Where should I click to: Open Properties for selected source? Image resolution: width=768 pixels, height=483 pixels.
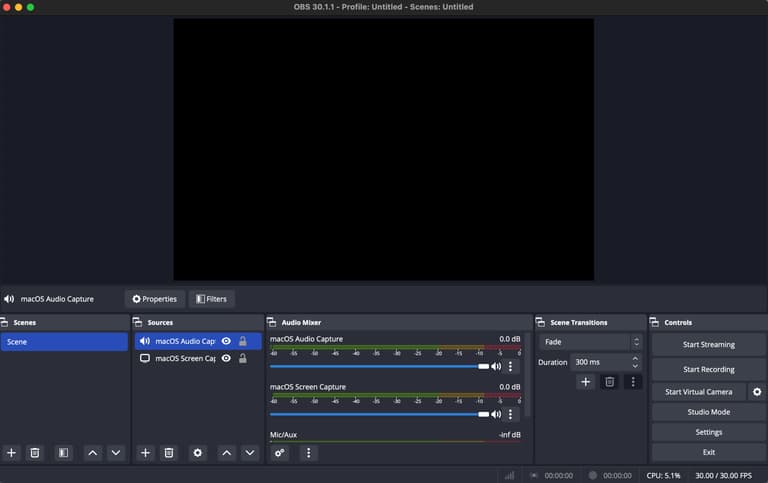(155, 299)
